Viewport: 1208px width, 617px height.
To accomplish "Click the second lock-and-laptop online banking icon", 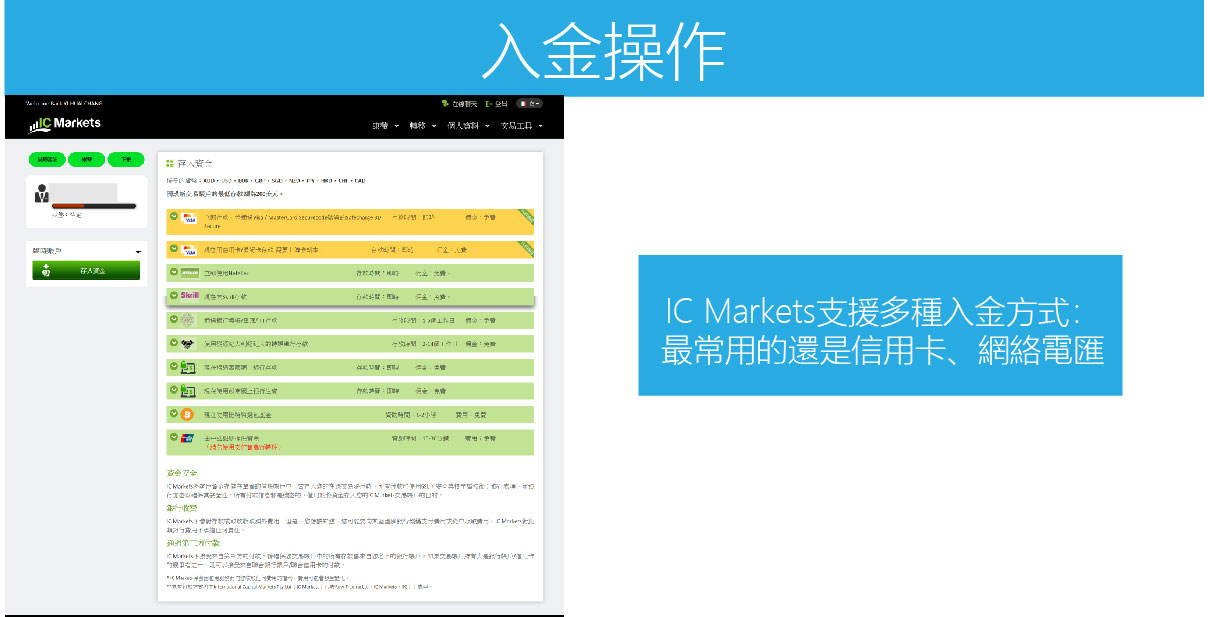I will (187, 390).
